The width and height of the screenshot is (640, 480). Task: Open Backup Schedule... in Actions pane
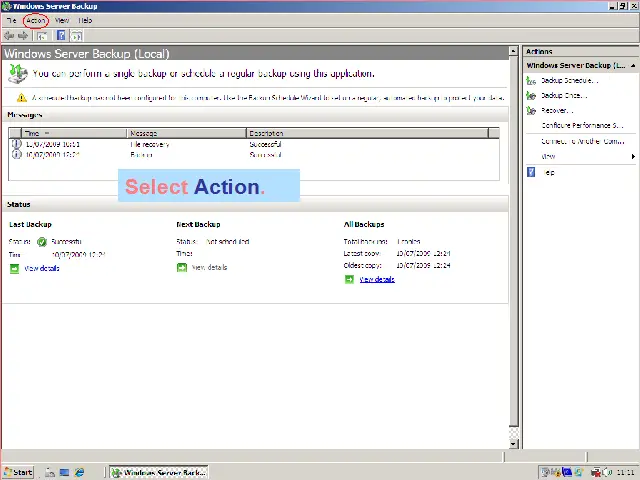pyautogui.click(x=569, y=80)
